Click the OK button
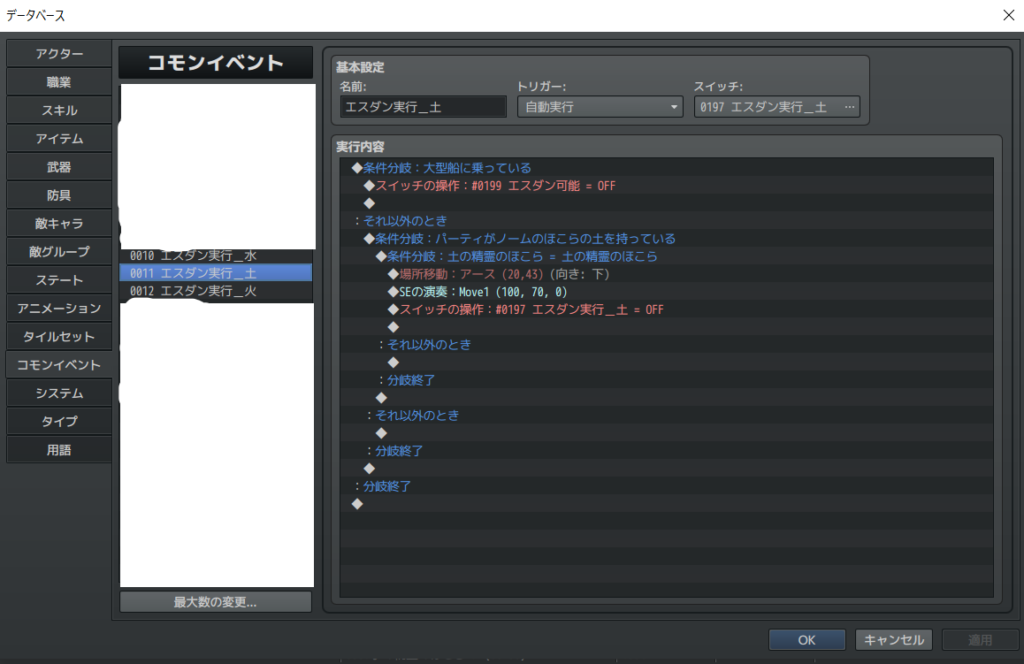This screenshot has height=664, width=1024. [x=807, y=640]
